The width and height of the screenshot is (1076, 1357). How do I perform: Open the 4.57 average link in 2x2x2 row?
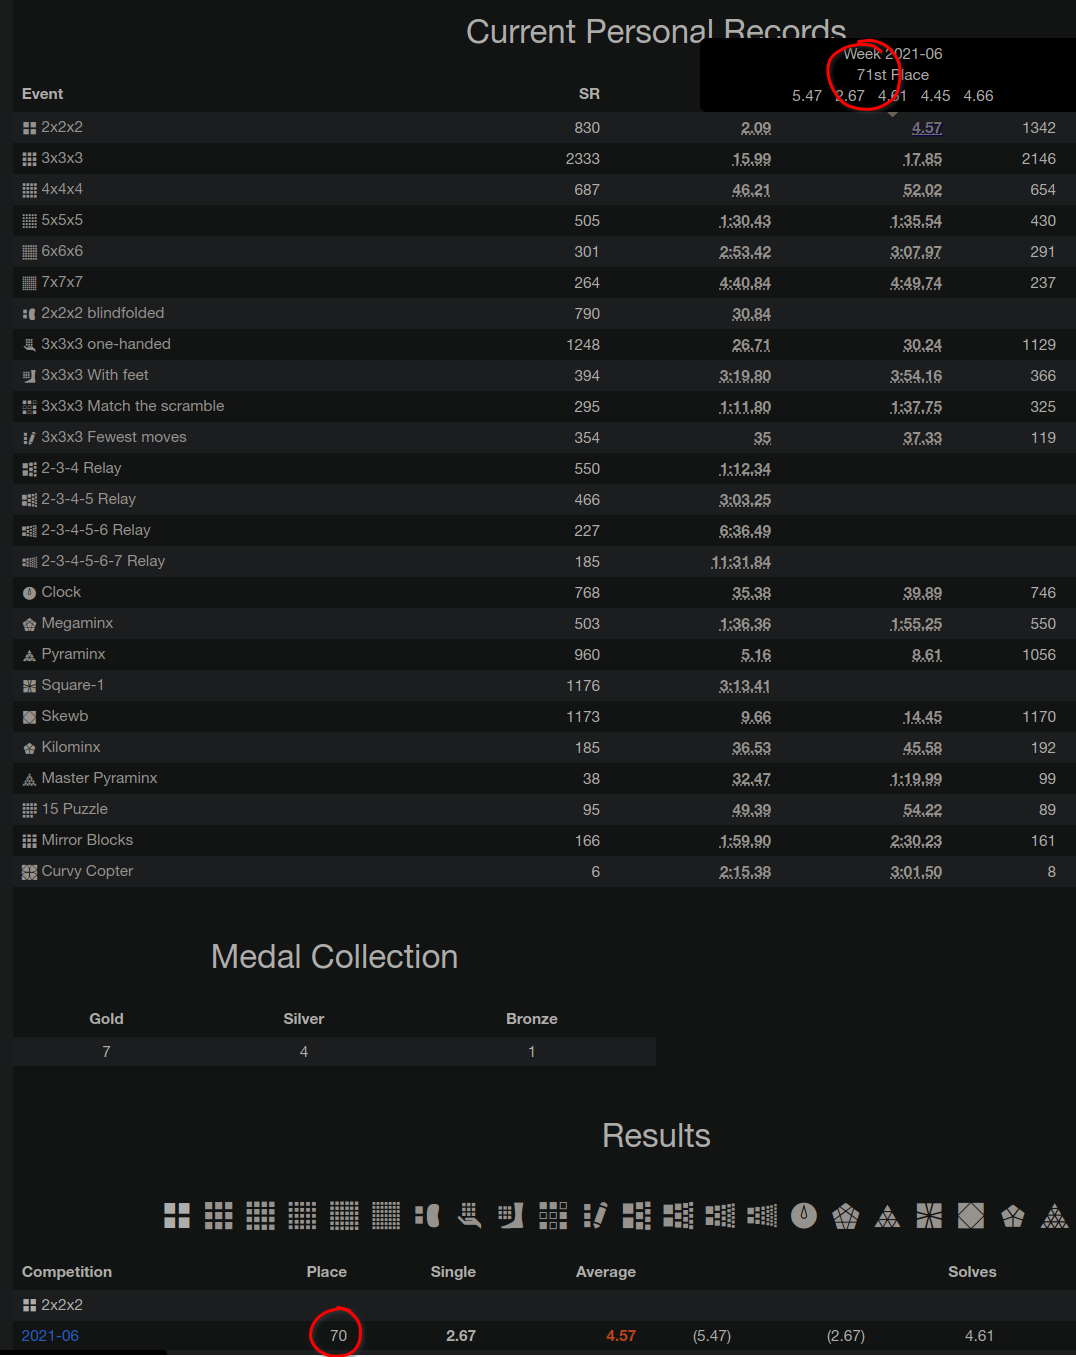coord(927,128)
